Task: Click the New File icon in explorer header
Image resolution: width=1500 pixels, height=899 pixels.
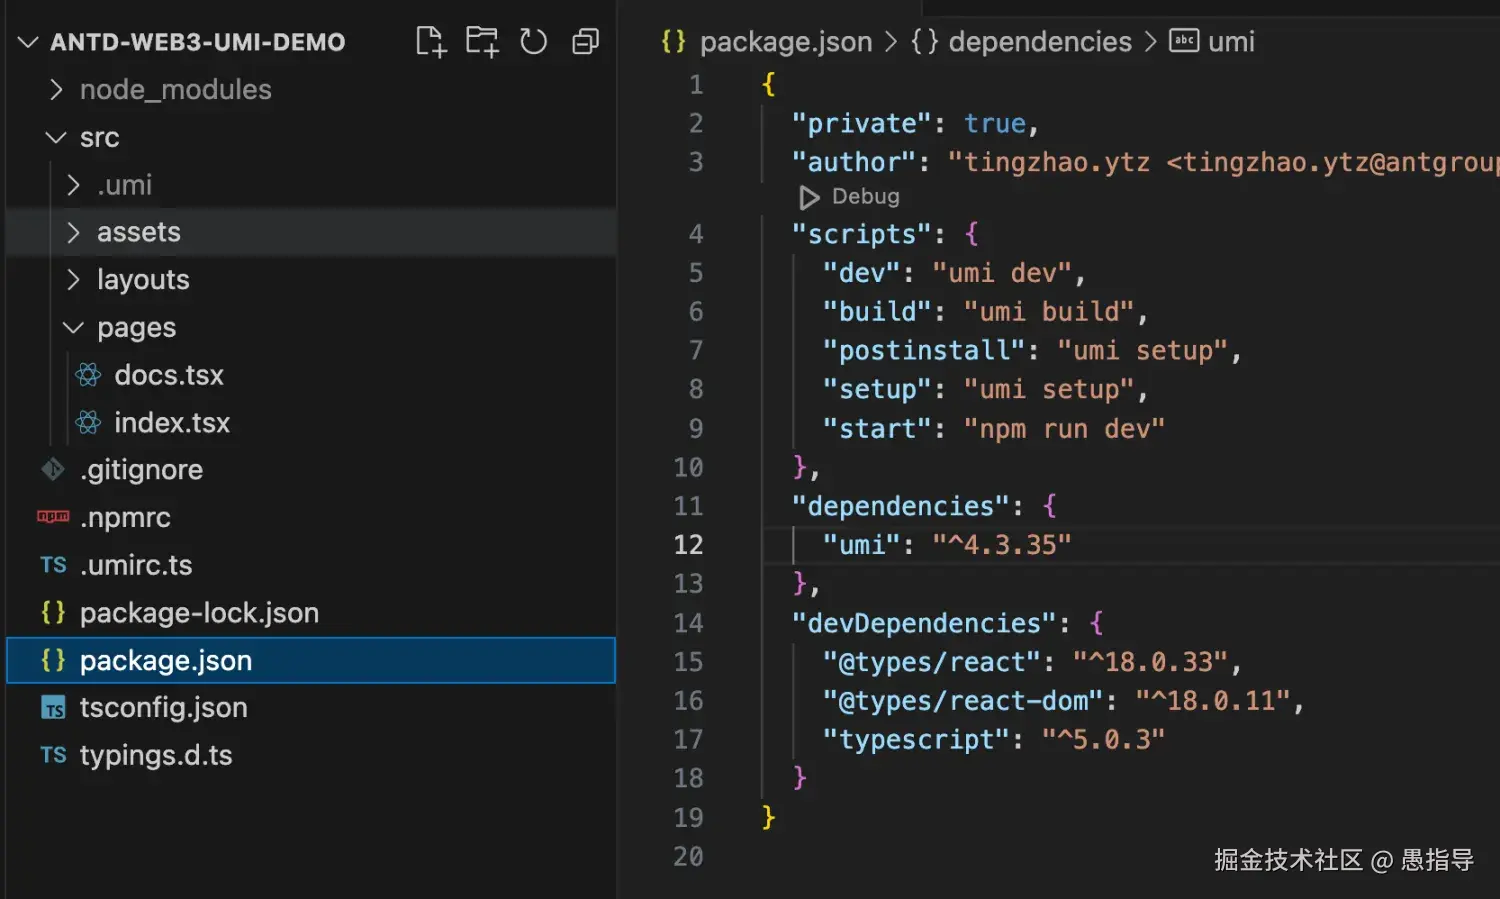Action: pyautogui.click(x=431, y=42)
